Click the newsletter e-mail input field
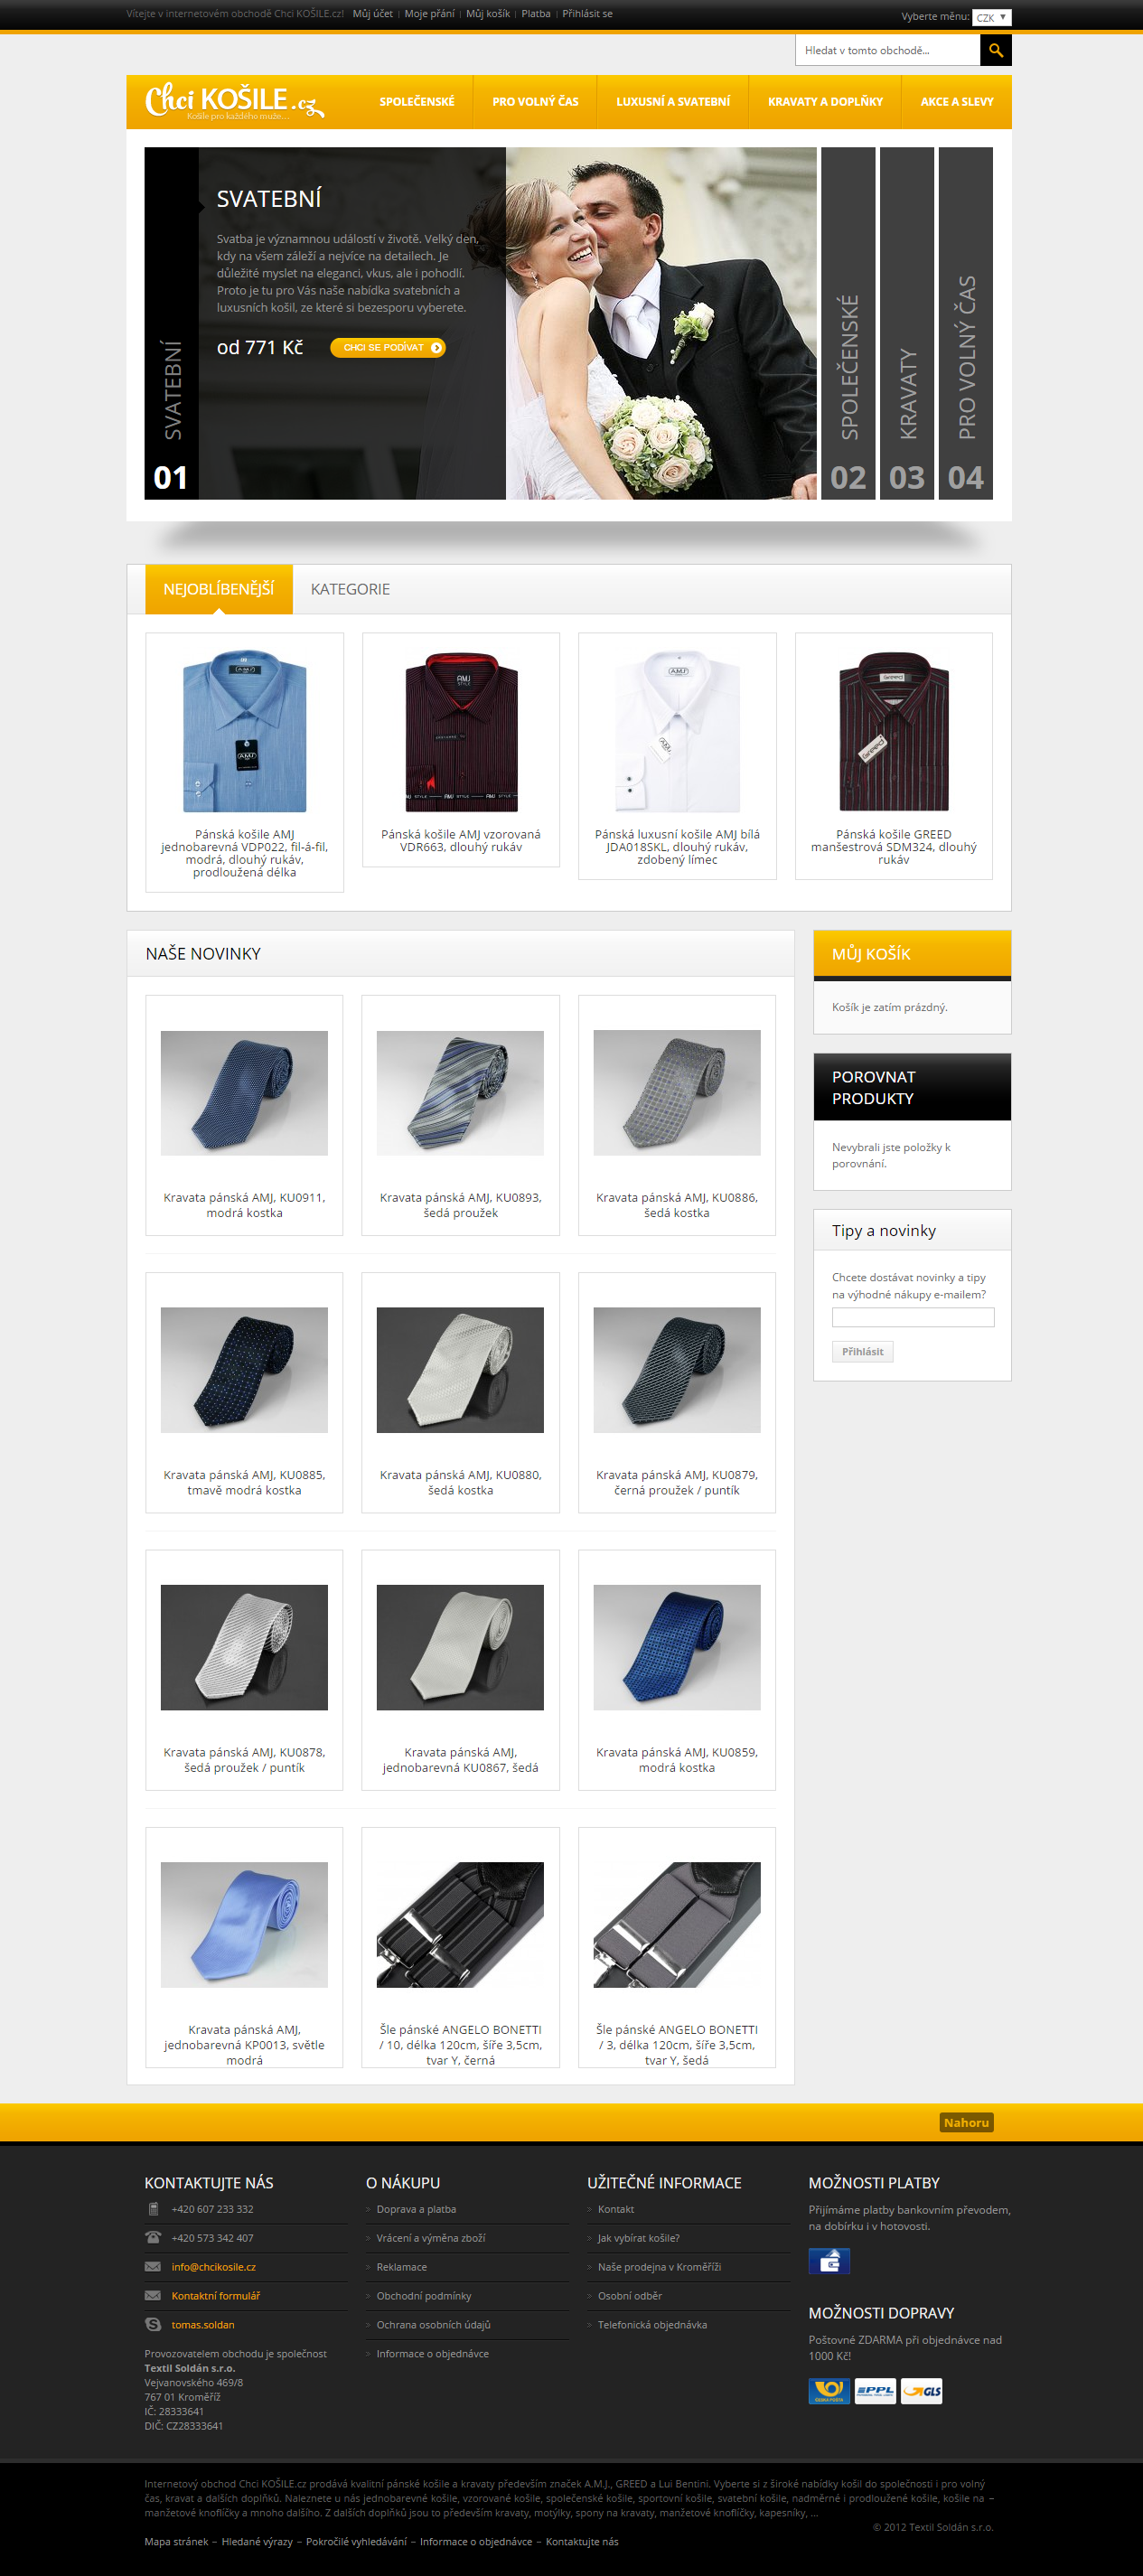The height and width of the screenshot is (2576, 1143). tap(913, 1317)
